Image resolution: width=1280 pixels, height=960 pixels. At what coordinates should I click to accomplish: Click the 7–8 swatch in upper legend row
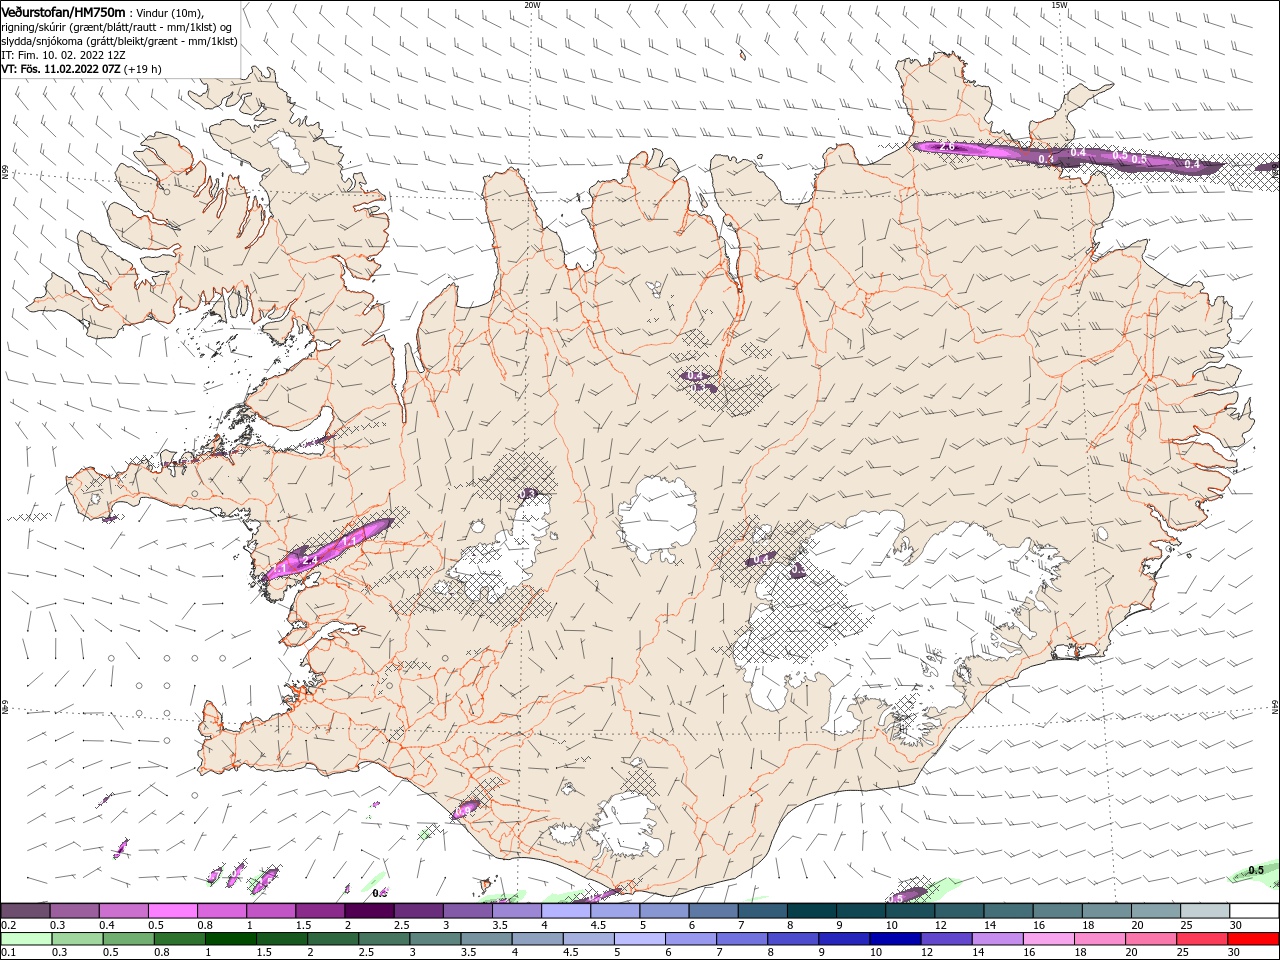[x=762, y=911]
